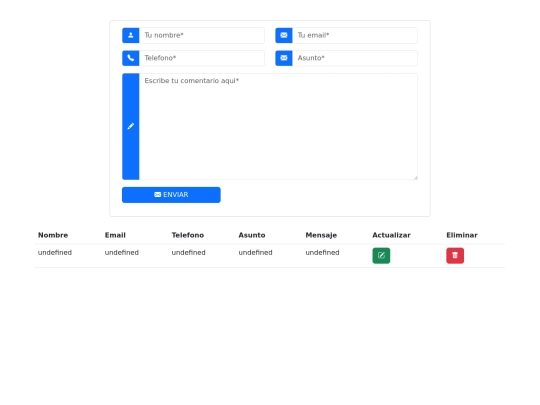The height and width of the screenshot is (405, 540).
Task: Click the textarea resize handle corner
Action: pos(415,177)
